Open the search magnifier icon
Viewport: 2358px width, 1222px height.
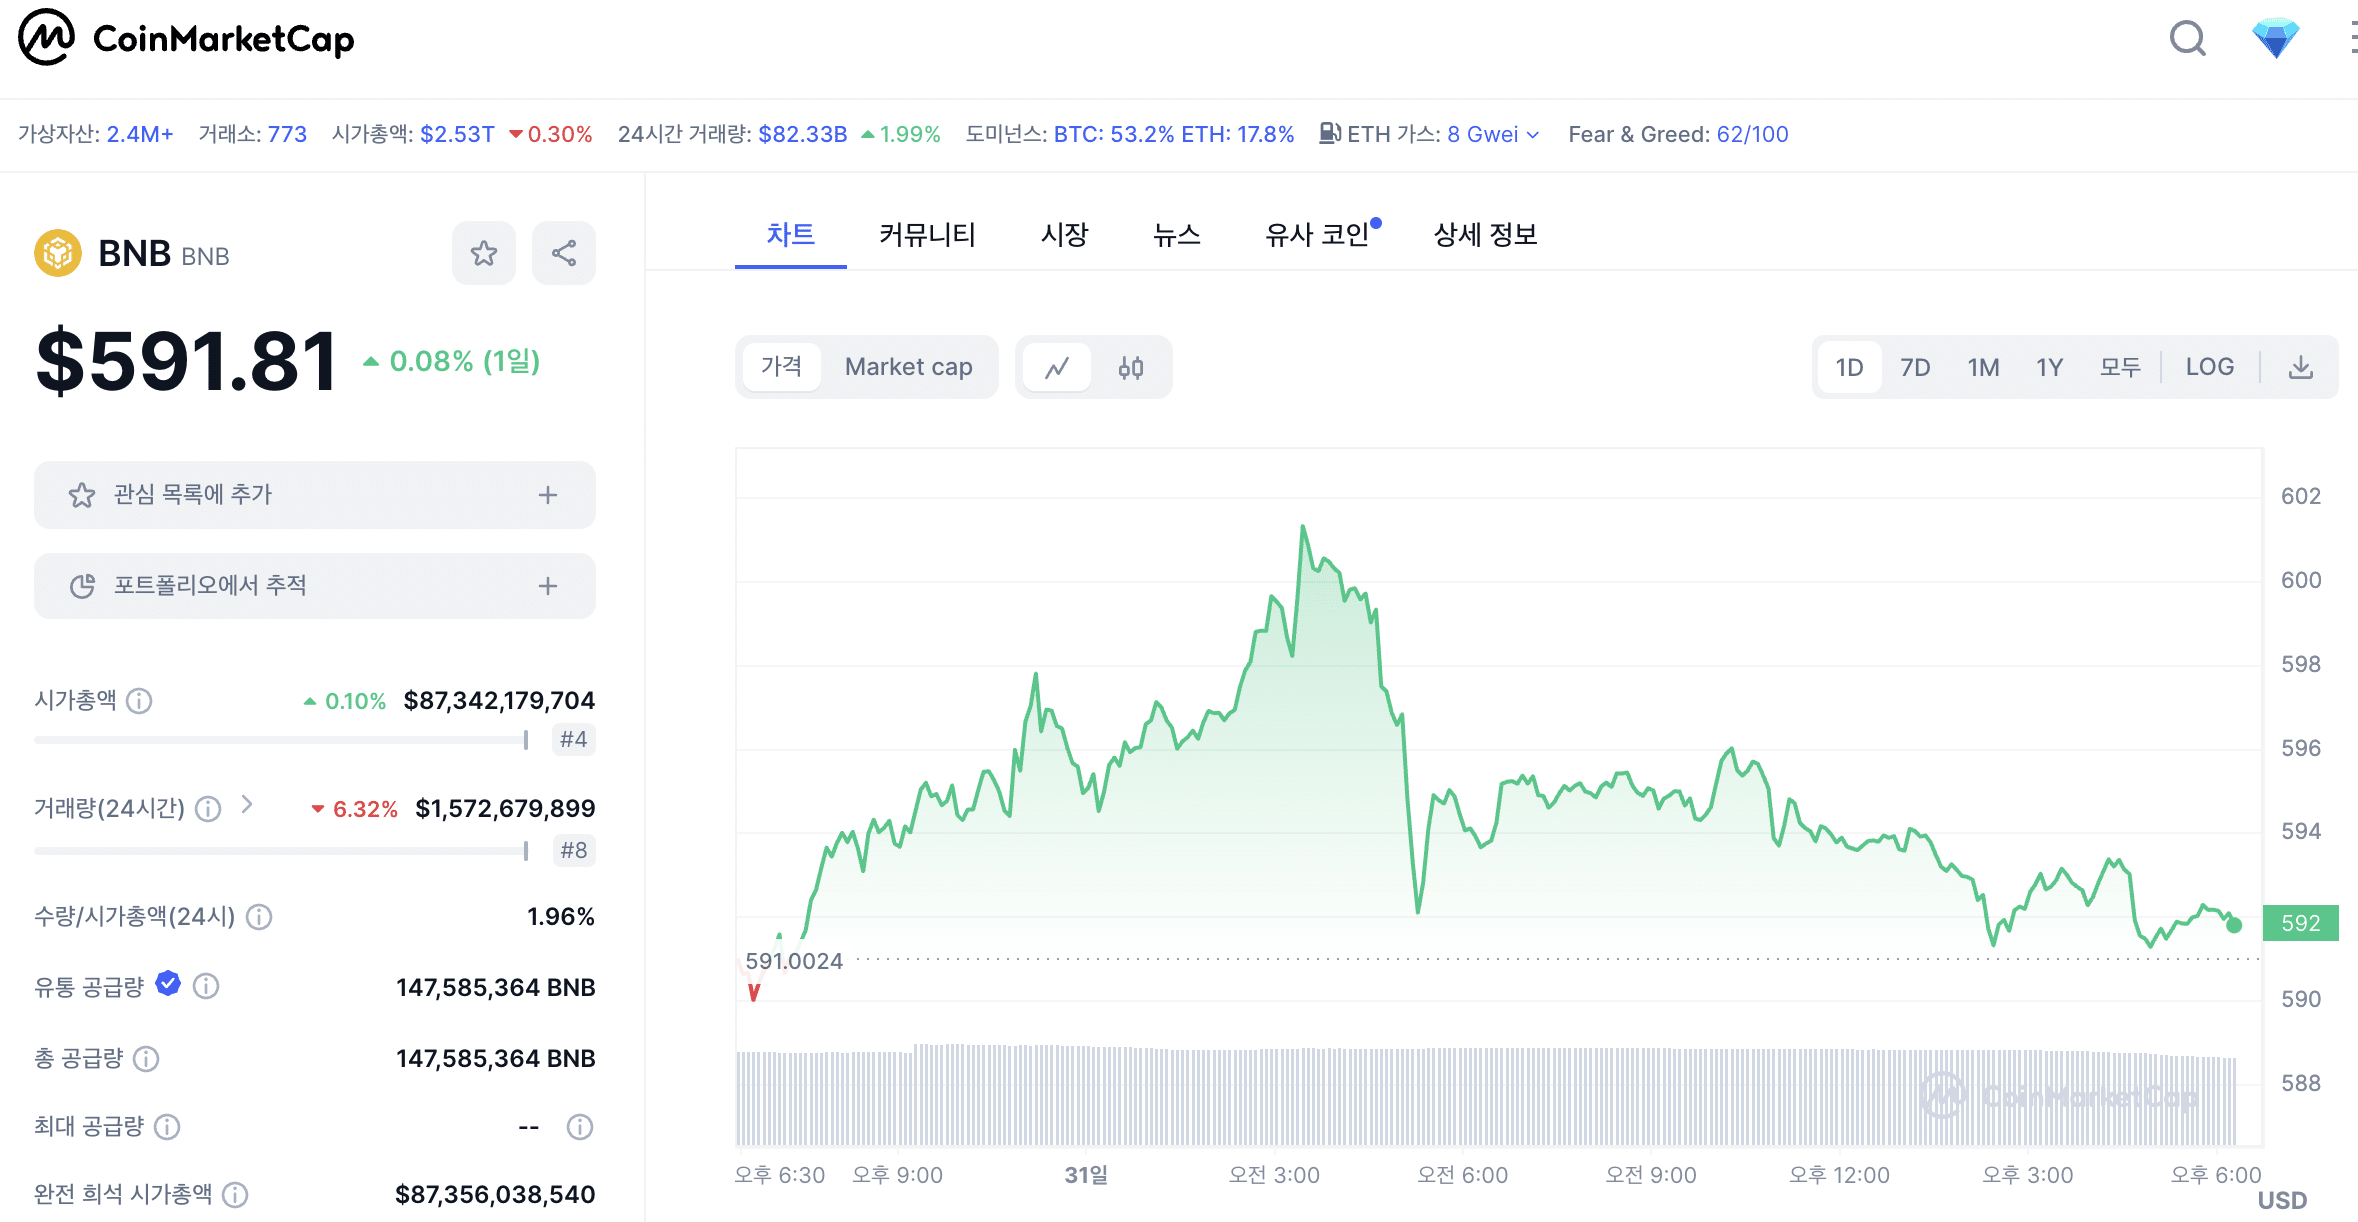click(2187, 39)
